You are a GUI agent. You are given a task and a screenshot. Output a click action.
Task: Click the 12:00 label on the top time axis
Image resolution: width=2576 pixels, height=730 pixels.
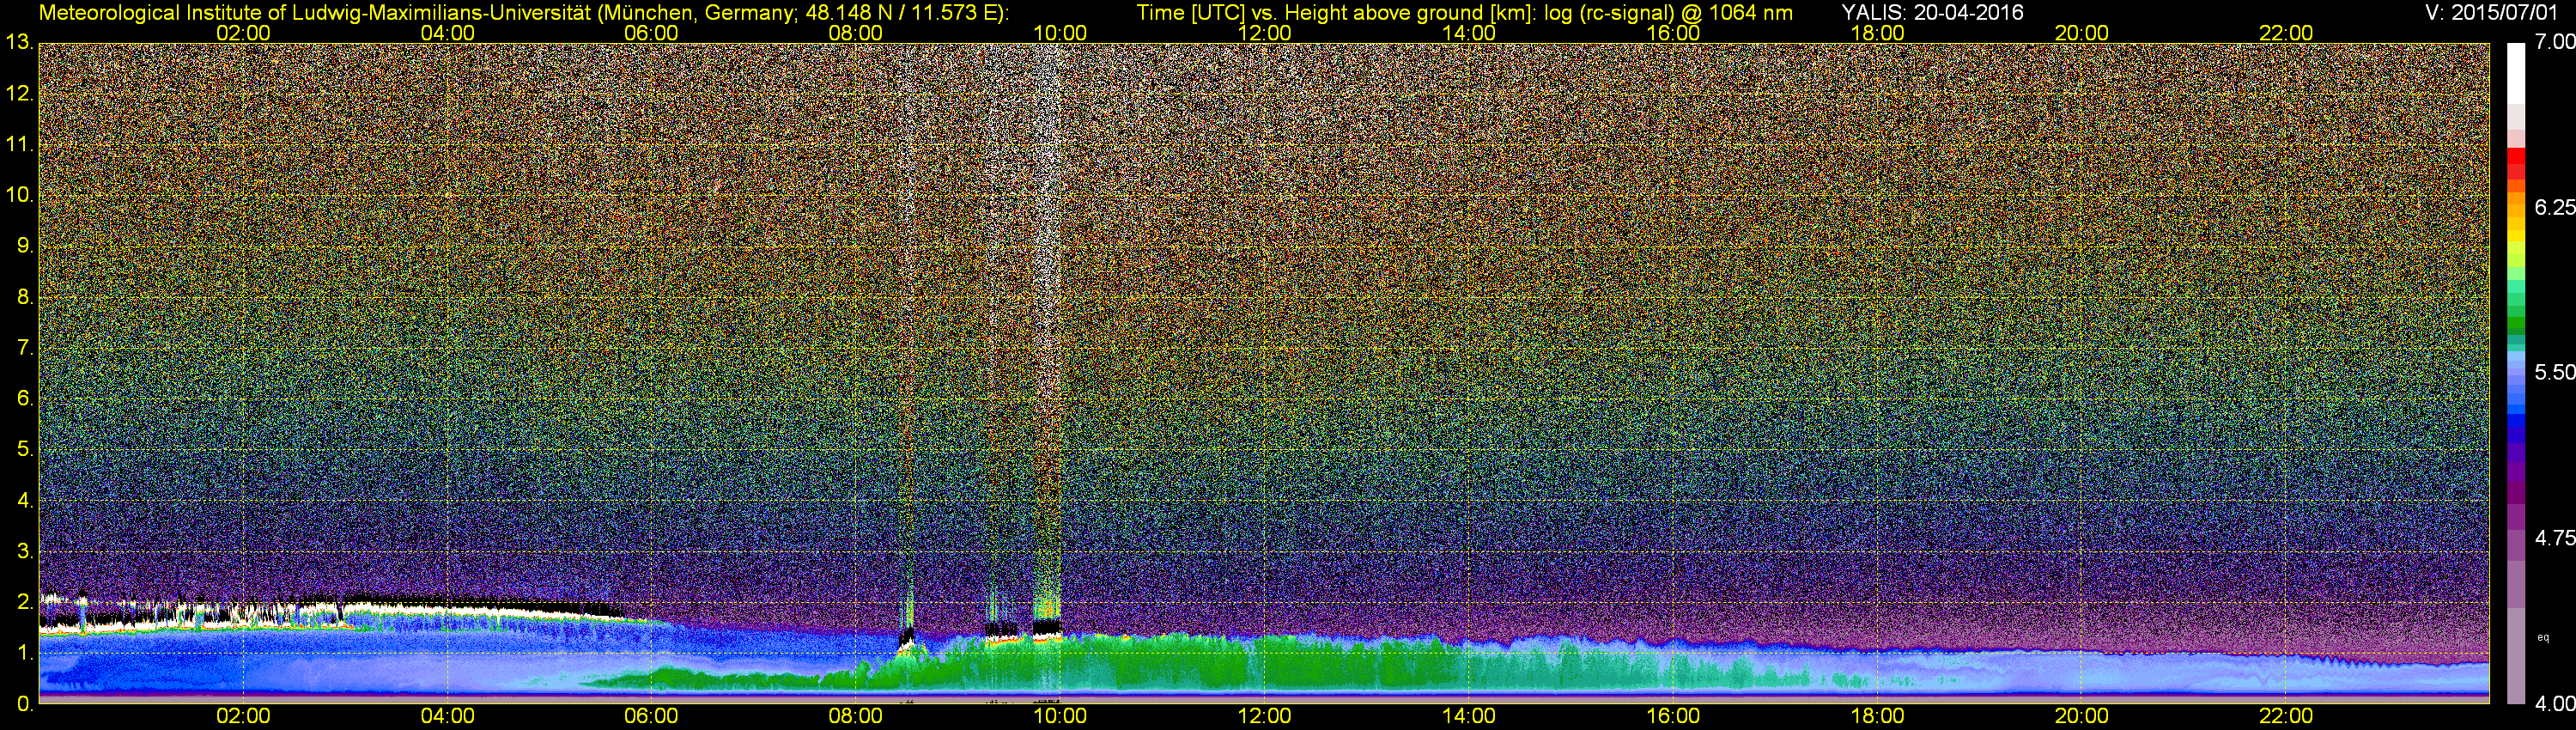1264,33
